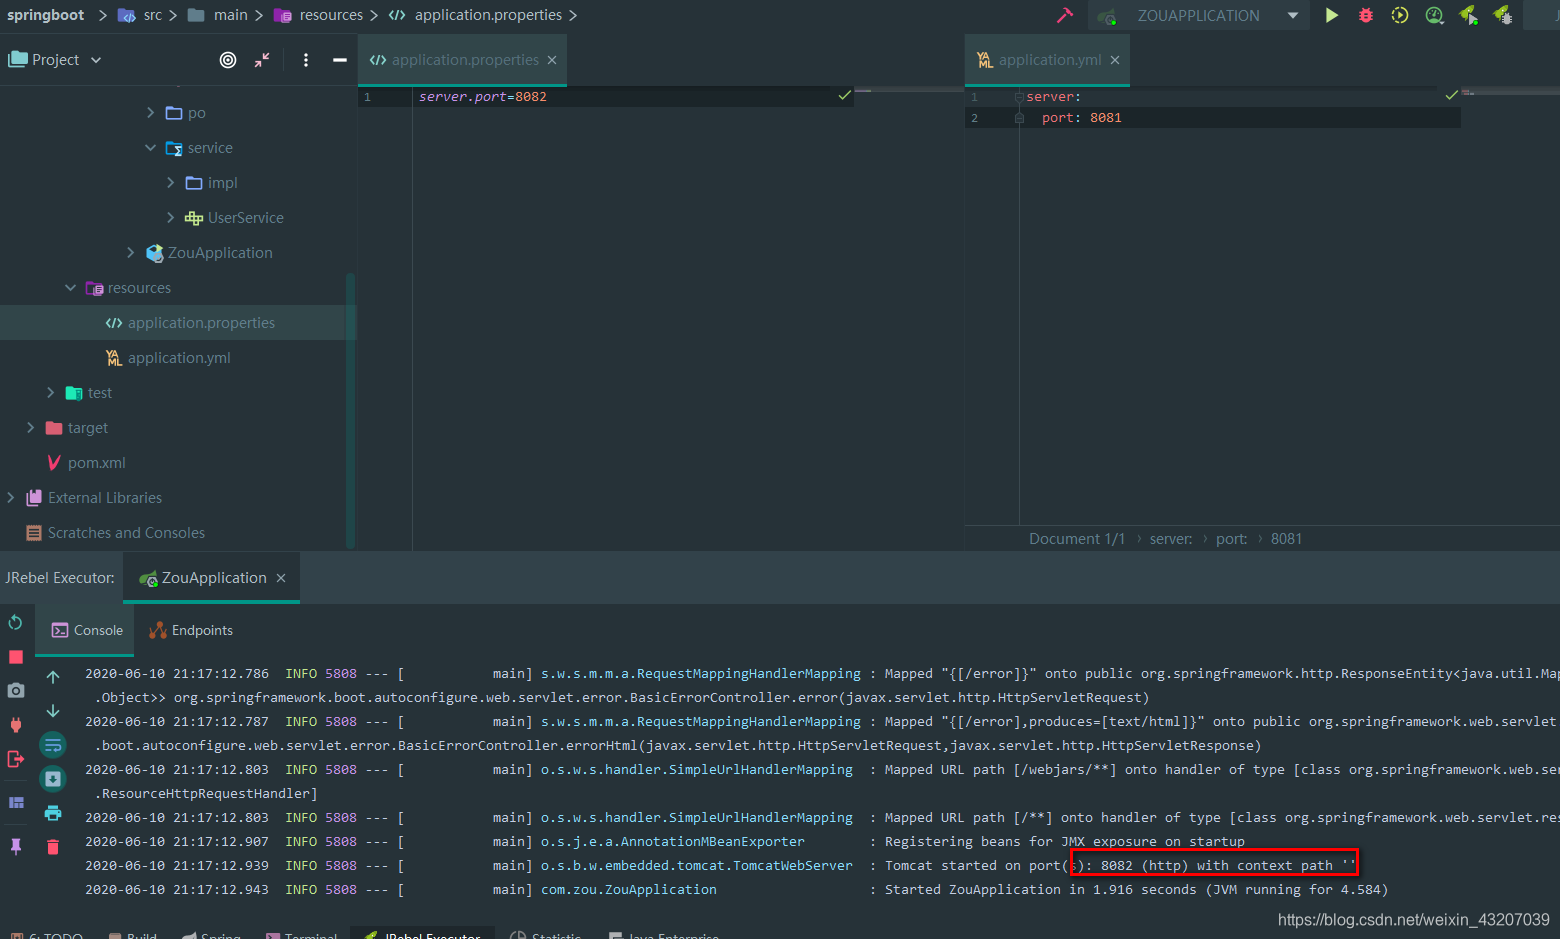Screen dimensions: 1560x939
Task: Click 'resources' in the breadcrumb bar
Action: coord(331,15)
